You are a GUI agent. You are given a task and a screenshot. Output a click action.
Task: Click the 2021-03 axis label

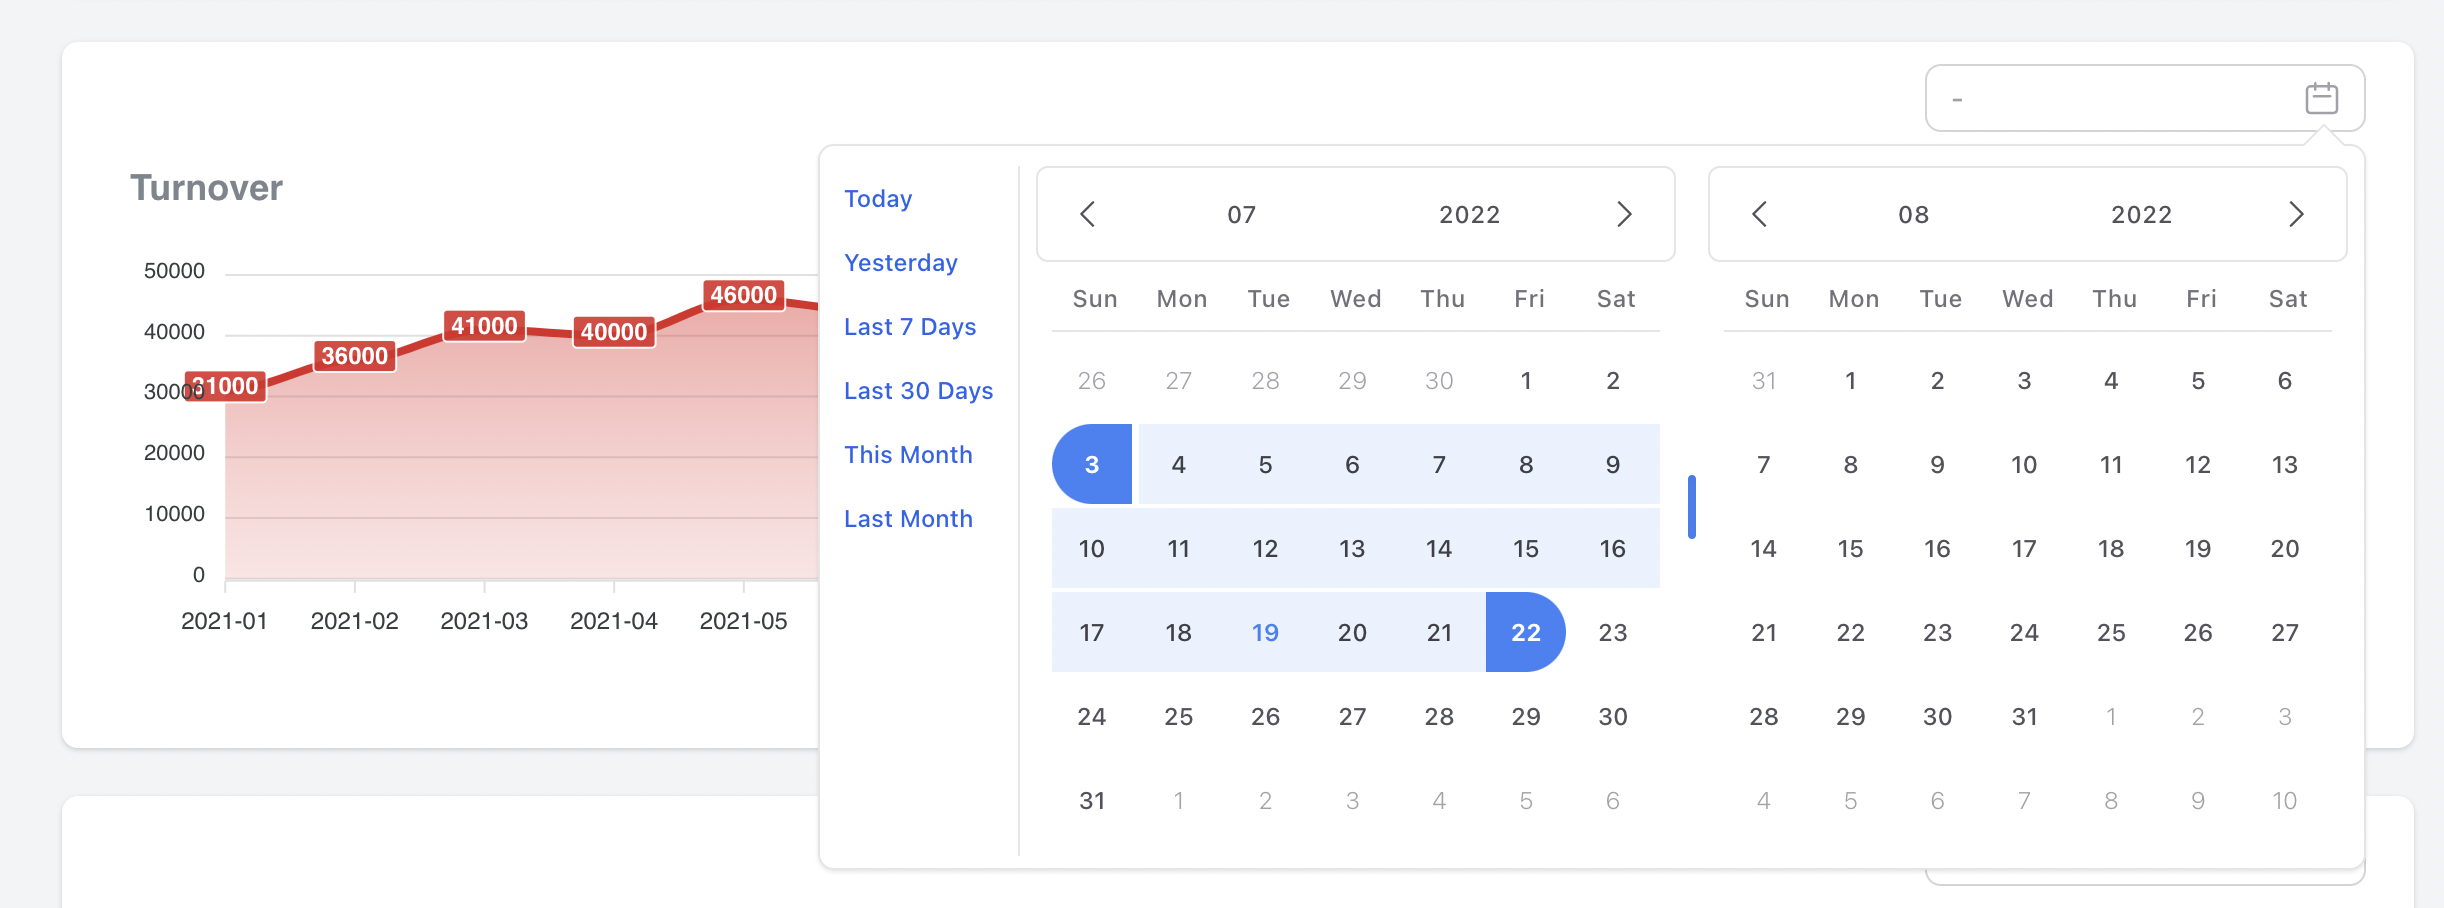484,621
